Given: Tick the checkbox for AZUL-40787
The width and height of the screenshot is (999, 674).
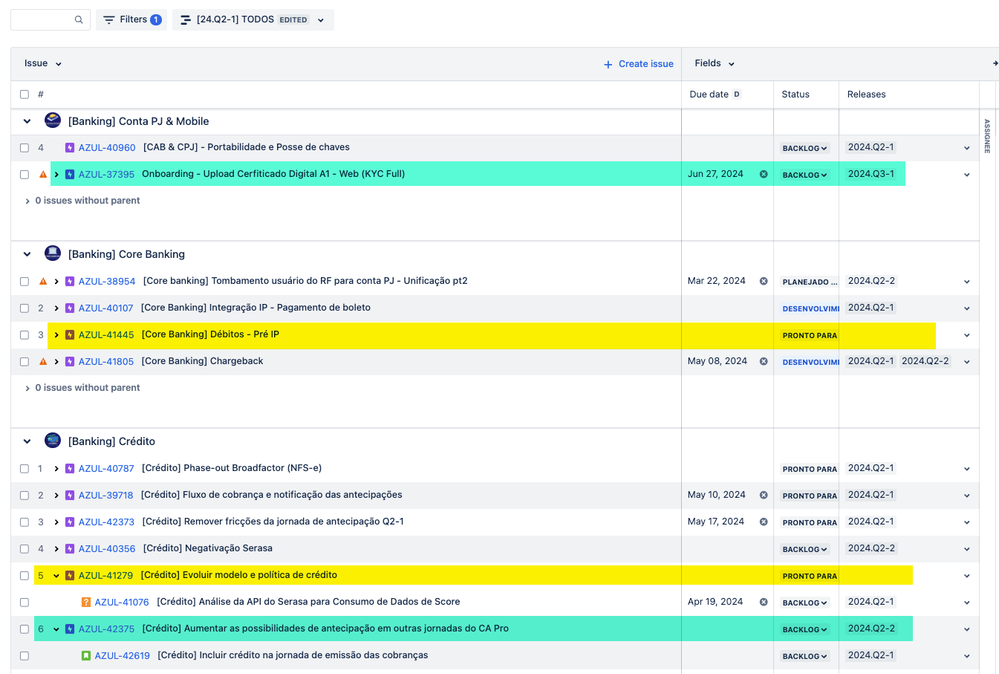Looking at the screenshot, I should 24,469.
